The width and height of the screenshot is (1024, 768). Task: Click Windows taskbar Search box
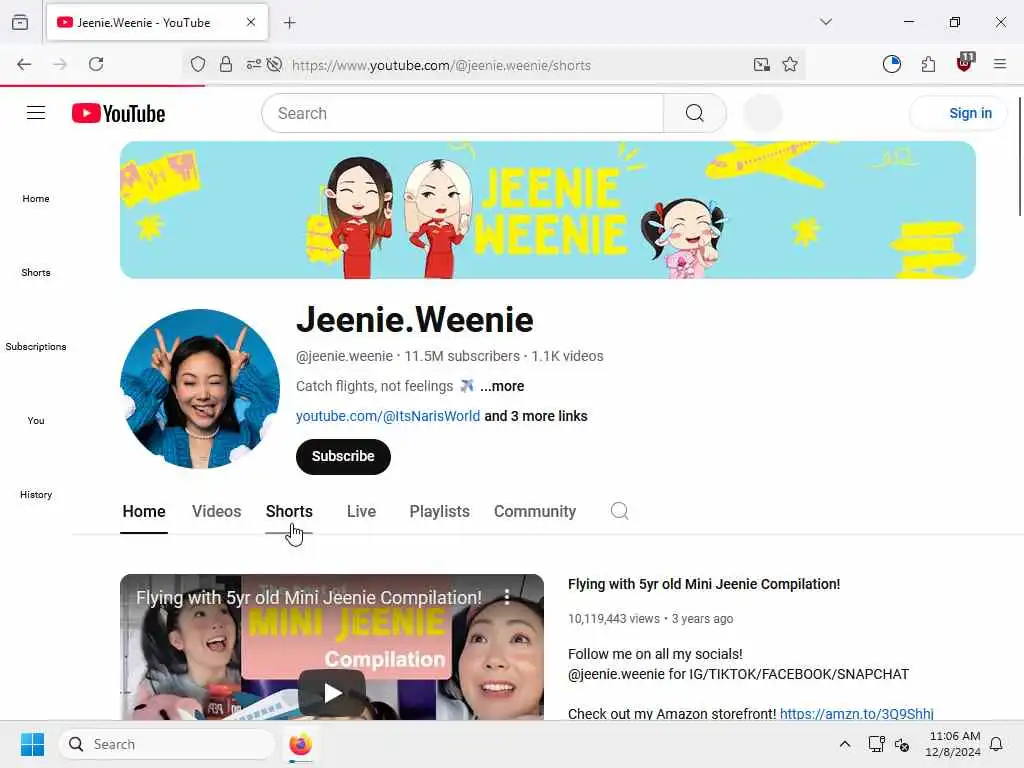click(x=167, y=744)
